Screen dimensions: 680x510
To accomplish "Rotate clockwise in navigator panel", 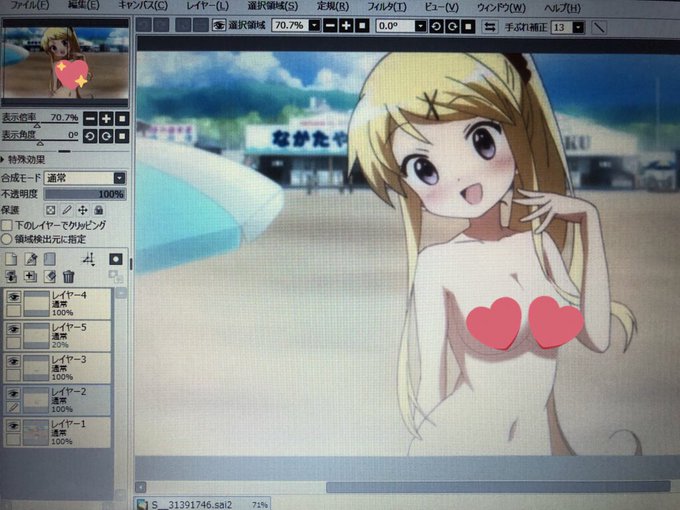I will coord(106,136).
